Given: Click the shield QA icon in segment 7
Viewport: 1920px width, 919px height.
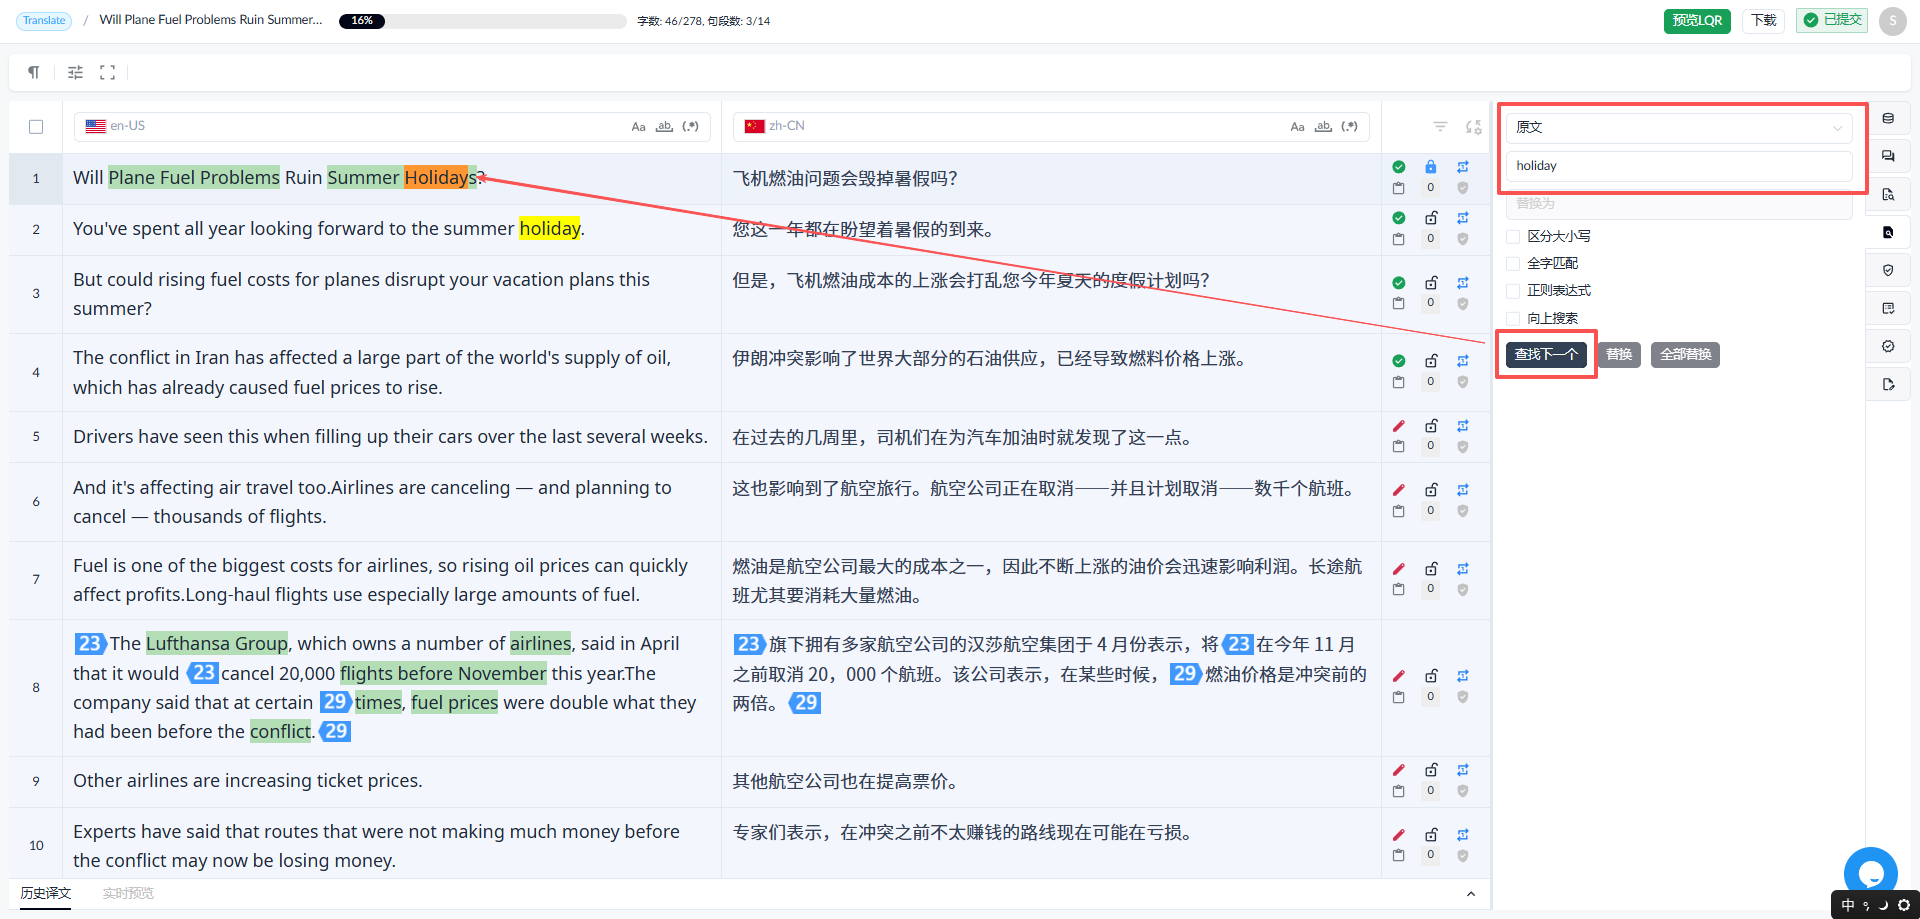Looking at the screenshot, I should 1463,590.
